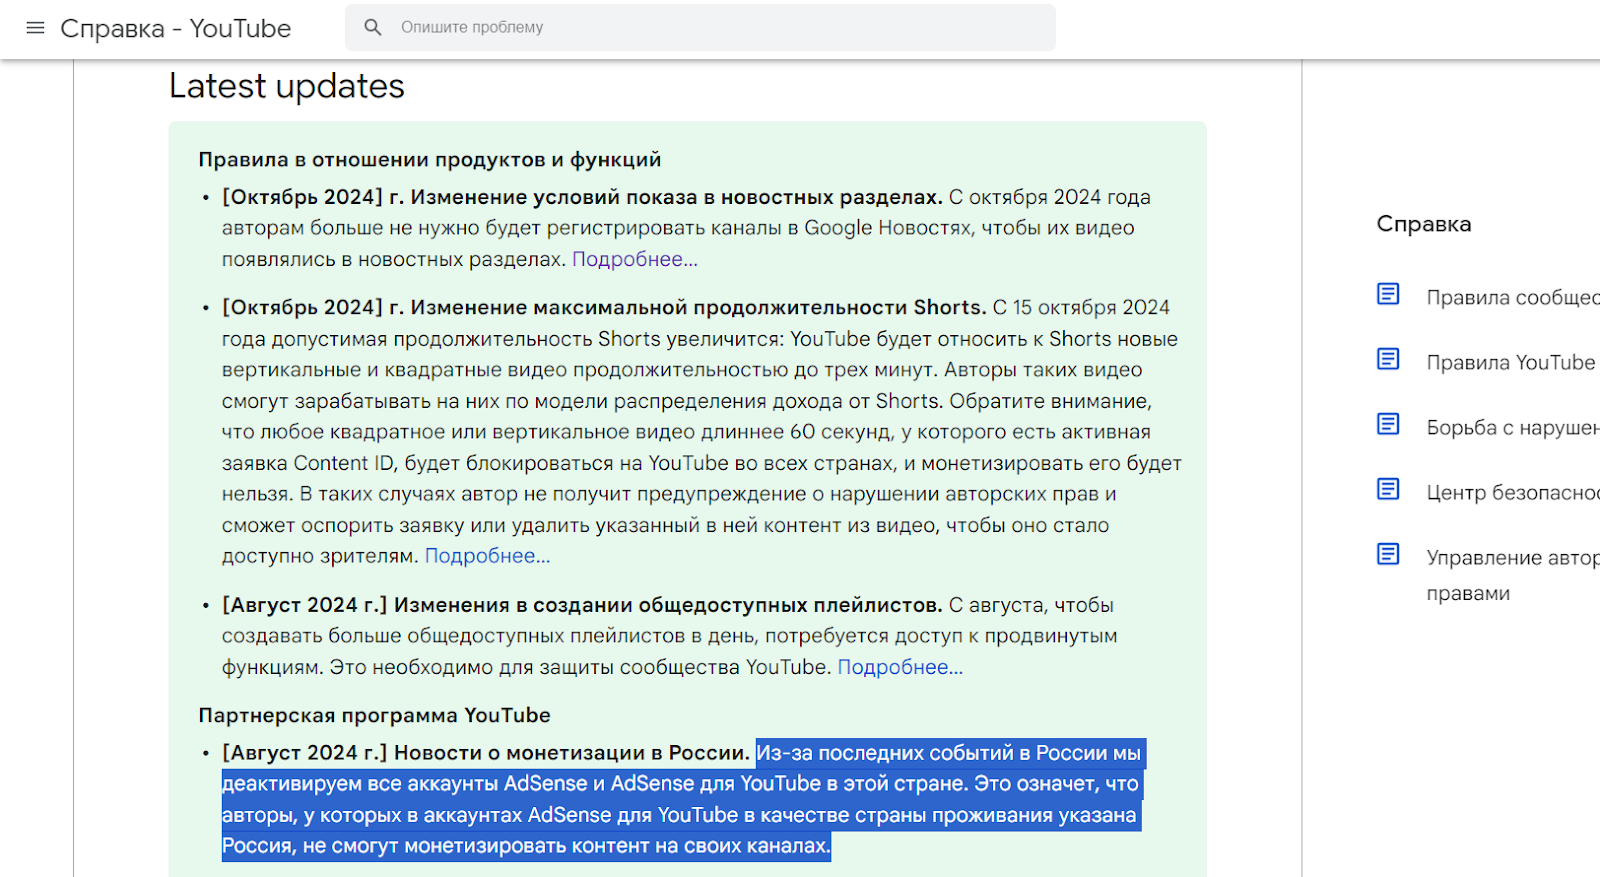Click article icon beside Правила YouTube

click(1388, 359)
